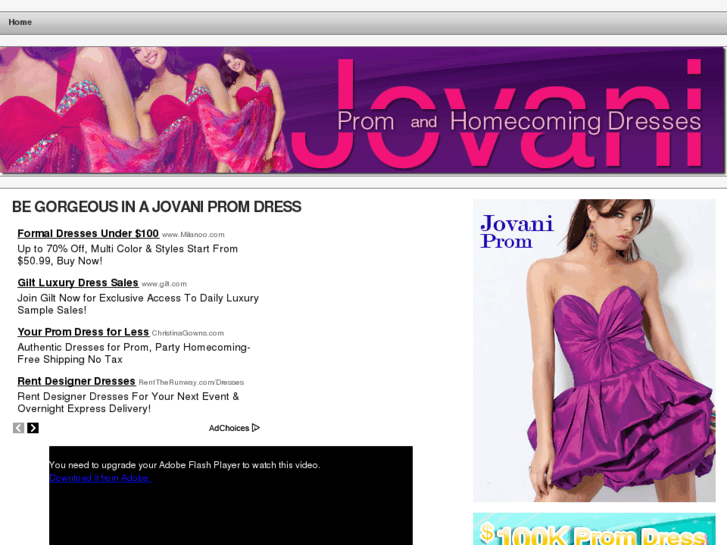
Task: Click the $100K Prom Dress banner
Action: (x=594, y=529)
